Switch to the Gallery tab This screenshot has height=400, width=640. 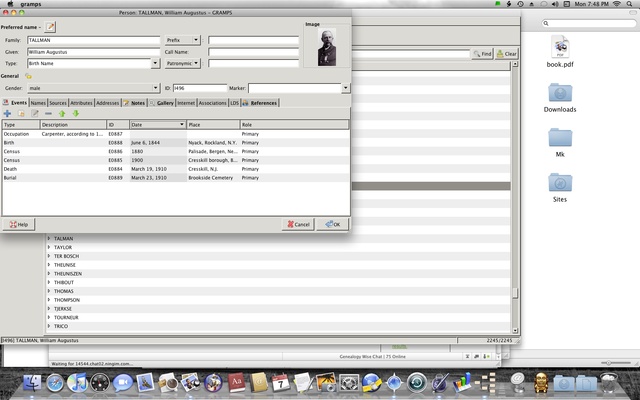coord(165,102)
